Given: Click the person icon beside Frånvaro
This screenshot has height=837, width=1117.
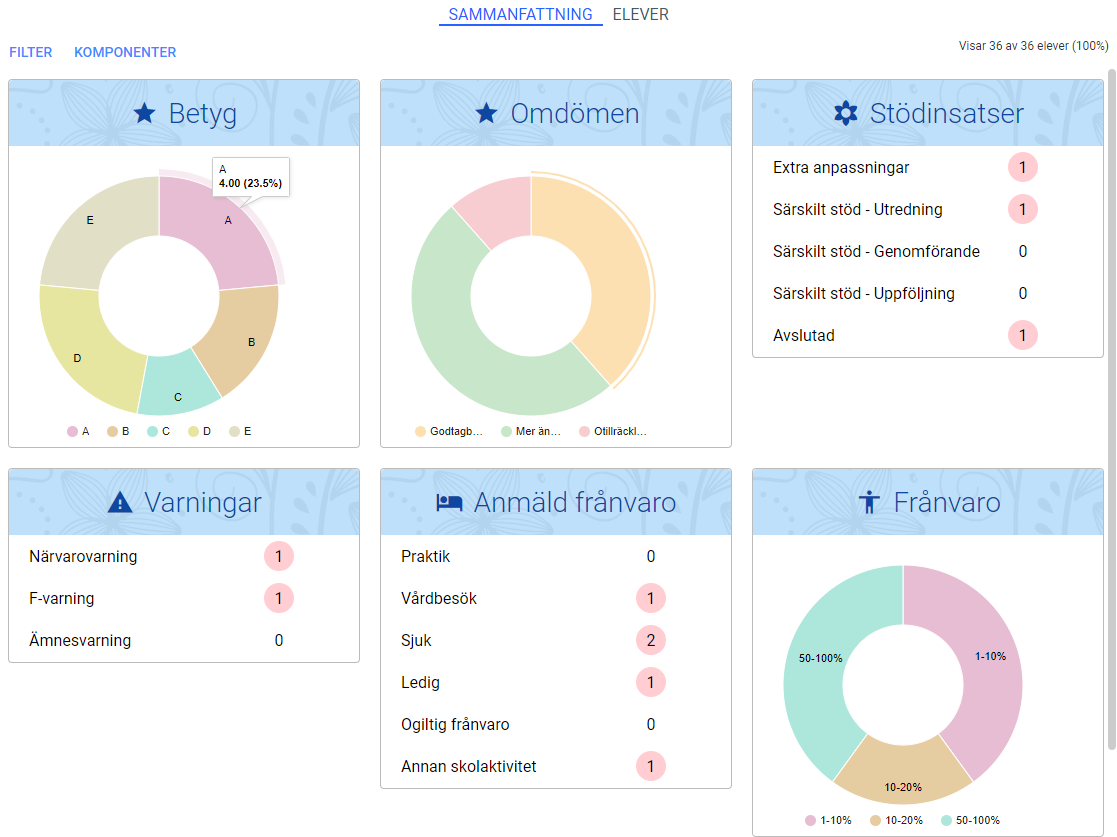Looking at the screenshot, I should (x=869, y=502).
